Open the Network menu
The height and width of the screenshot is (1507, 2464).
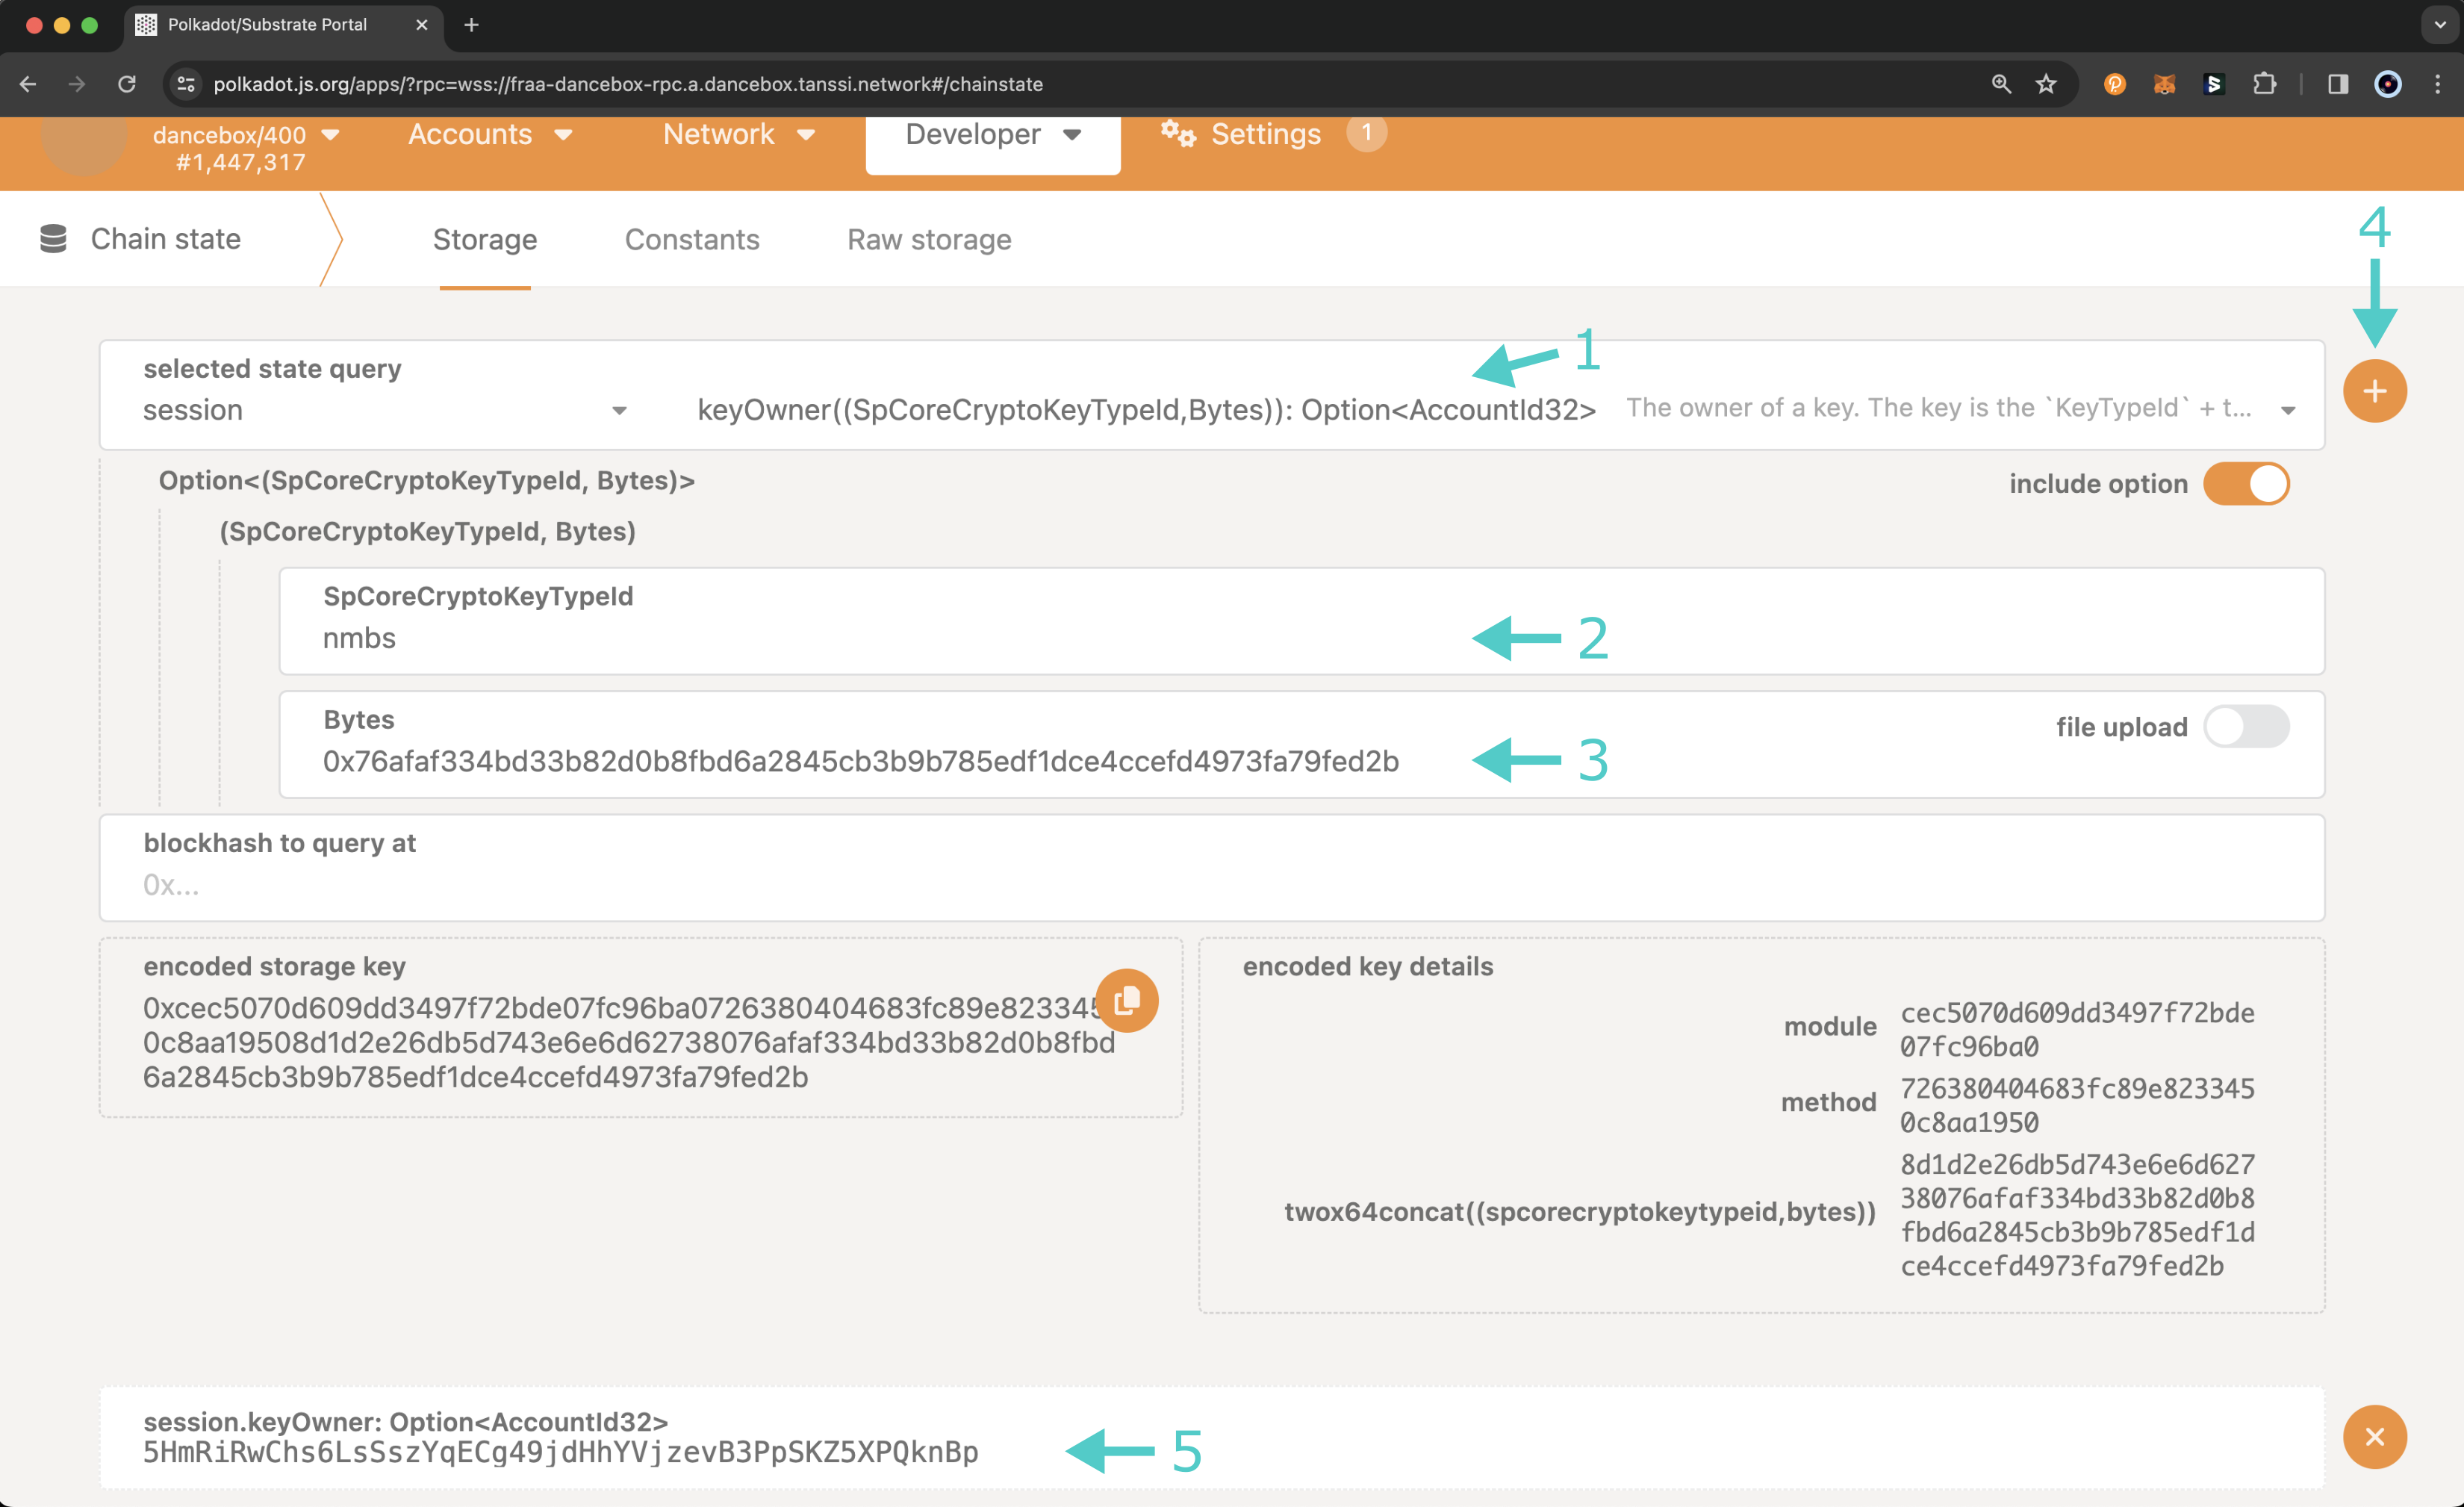(739, 134)
